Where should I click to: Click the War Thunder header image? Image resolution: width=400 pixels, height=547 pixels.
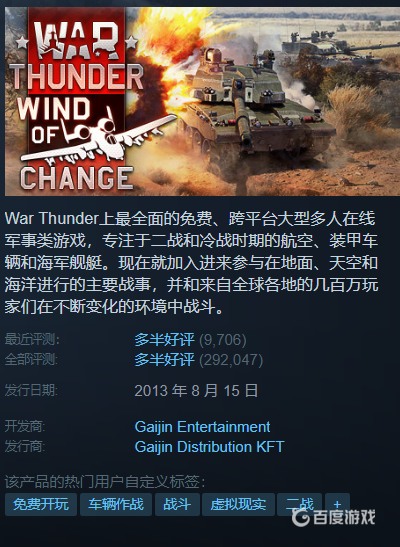[x=202, y=102]
